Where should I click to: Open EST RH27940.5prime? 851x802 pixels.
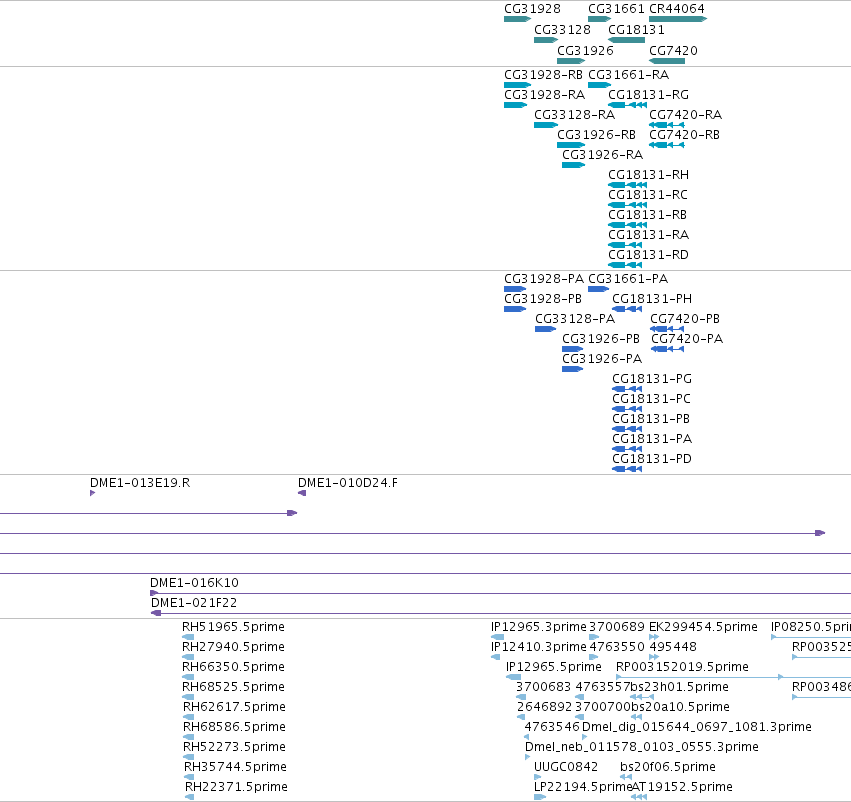188,658
